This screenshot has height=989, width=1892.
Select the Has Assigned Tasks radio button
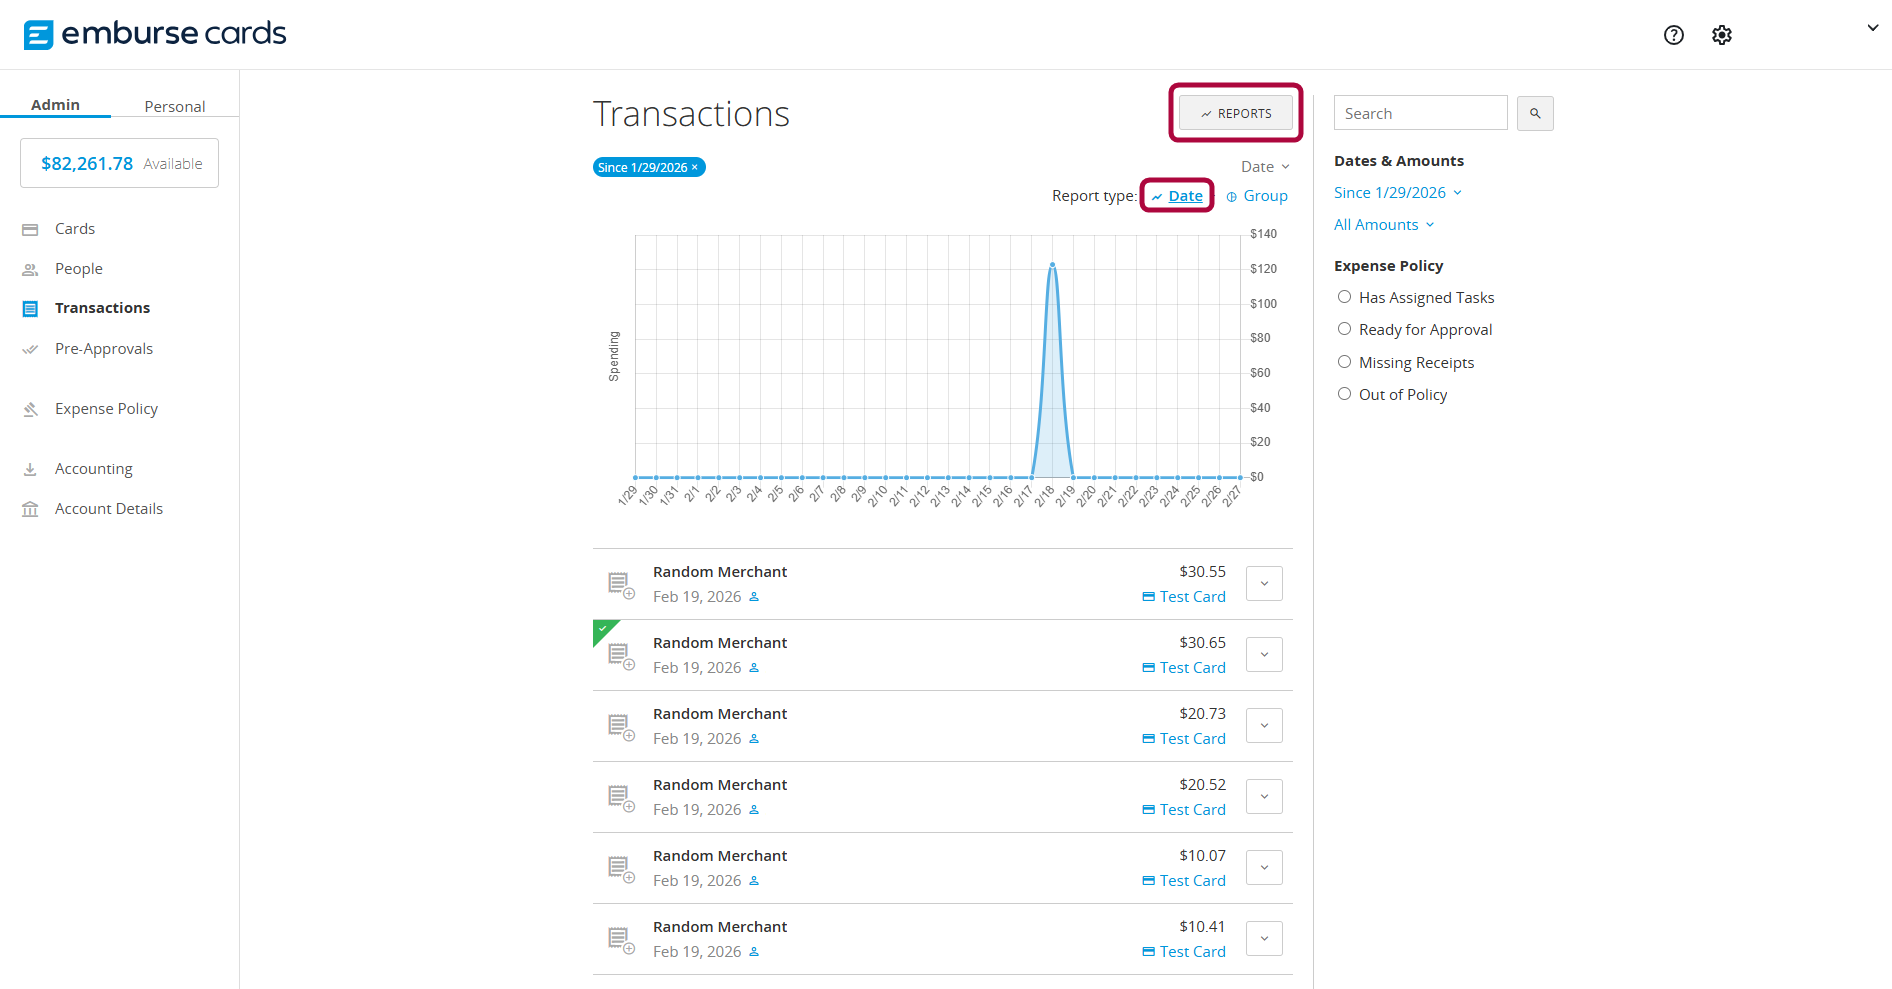(x=1344, y=297)
